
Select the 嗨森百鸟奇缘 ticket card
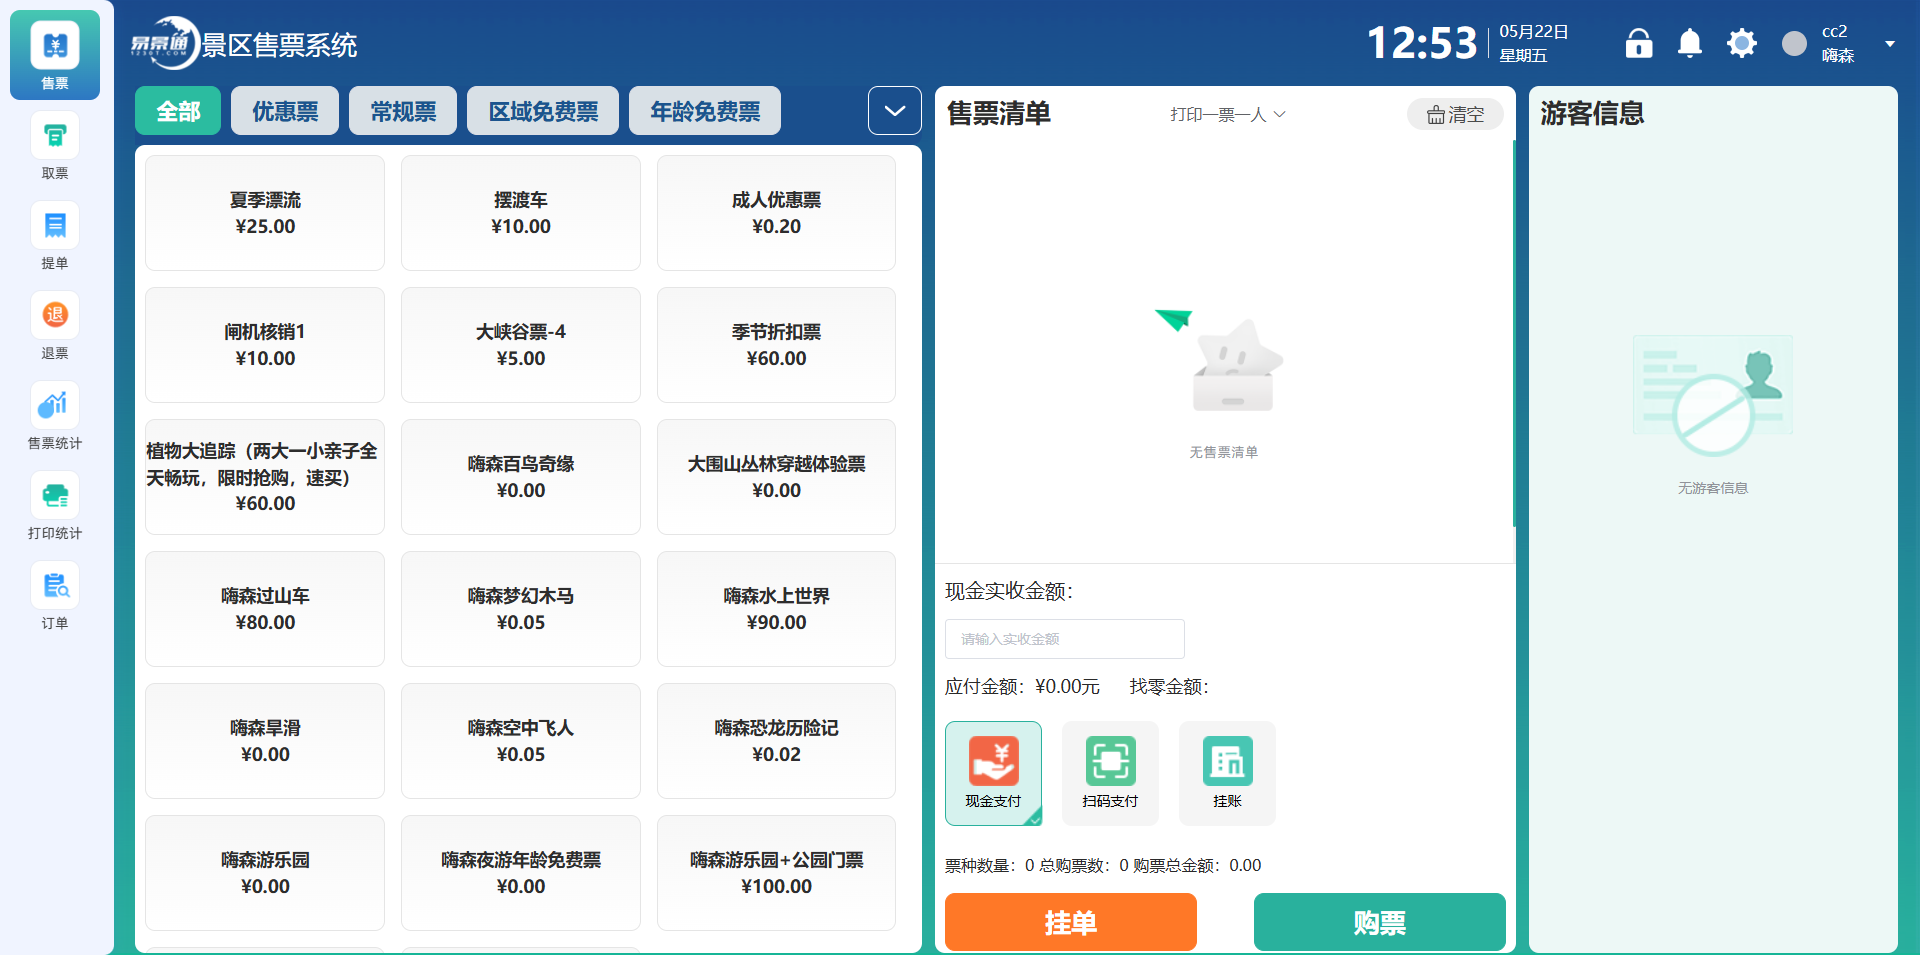pos(521,477)
